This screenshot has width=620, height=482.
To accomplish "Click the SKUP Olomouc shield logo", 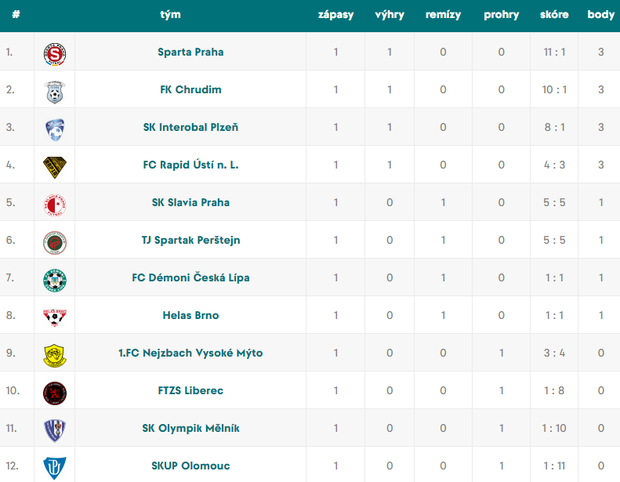I will [x=55, y=468].
